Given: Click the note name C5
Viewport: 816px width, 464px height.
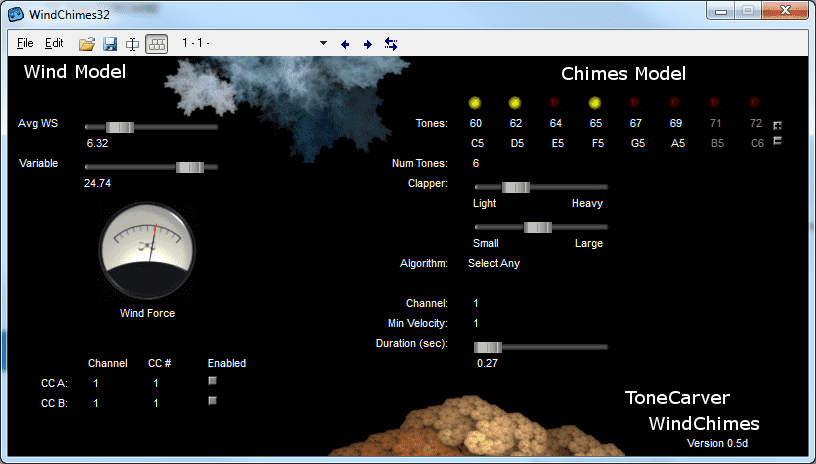Looking at the screenshot, I should (x=477, y=143).
